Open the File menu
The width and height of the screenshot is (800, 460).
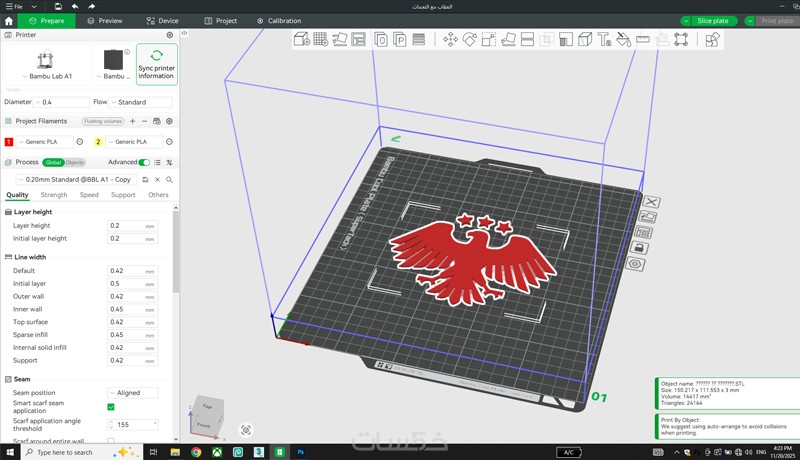pos(14,7)
